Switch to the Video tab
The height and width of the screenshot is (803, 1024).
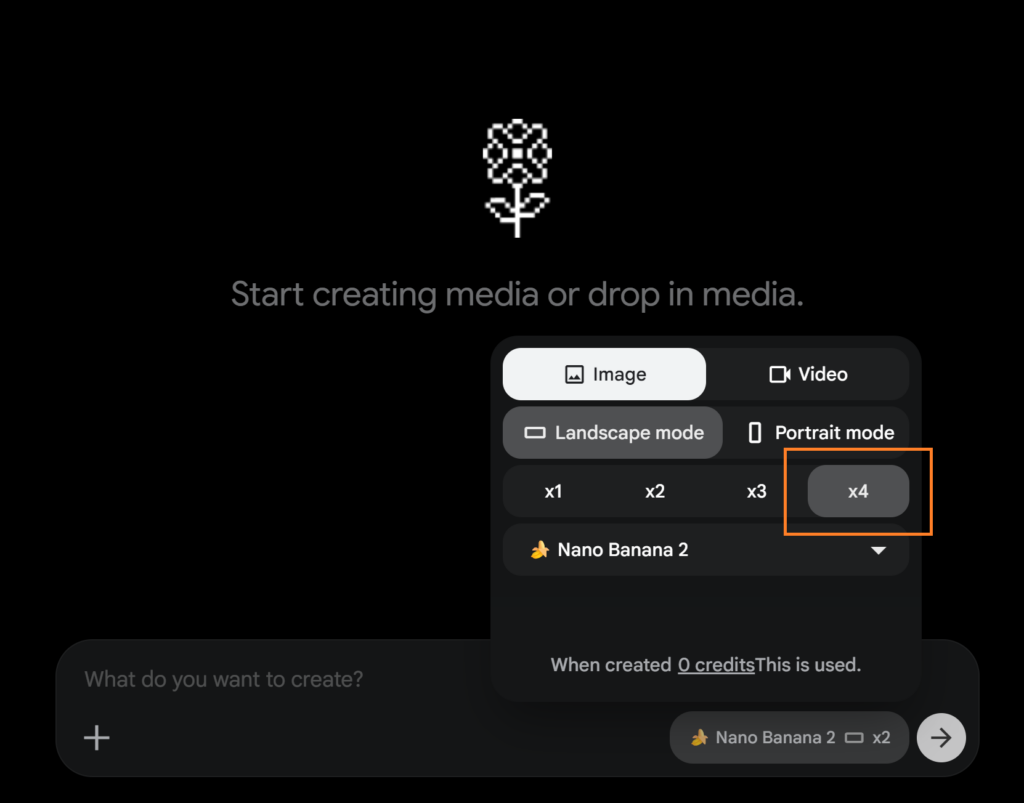808,374
